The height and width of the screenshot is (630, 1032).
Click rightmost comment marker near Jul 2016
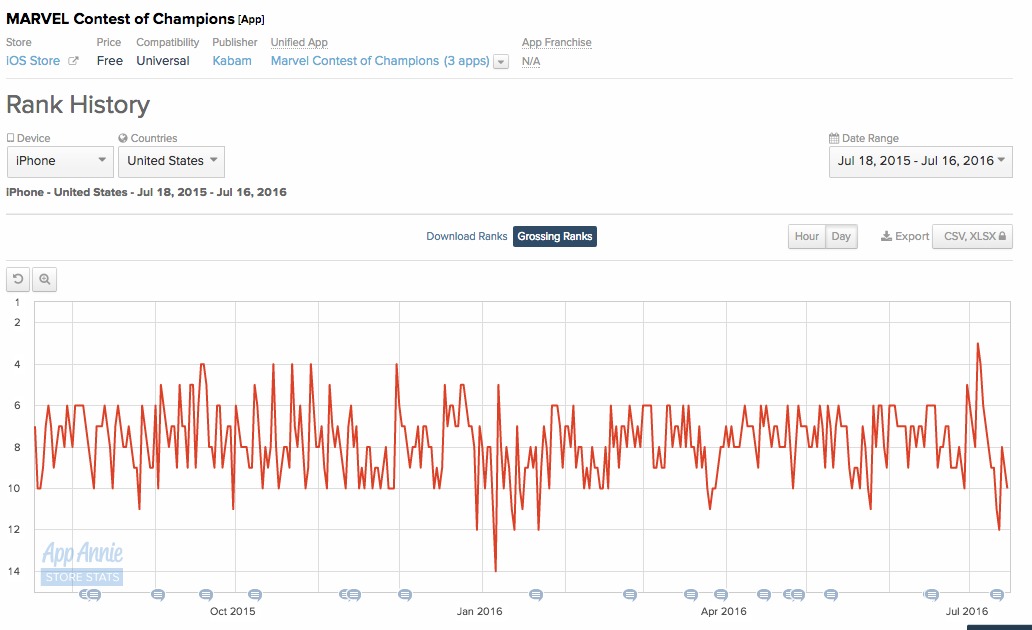pyautogui.click(x=997, y=594)
